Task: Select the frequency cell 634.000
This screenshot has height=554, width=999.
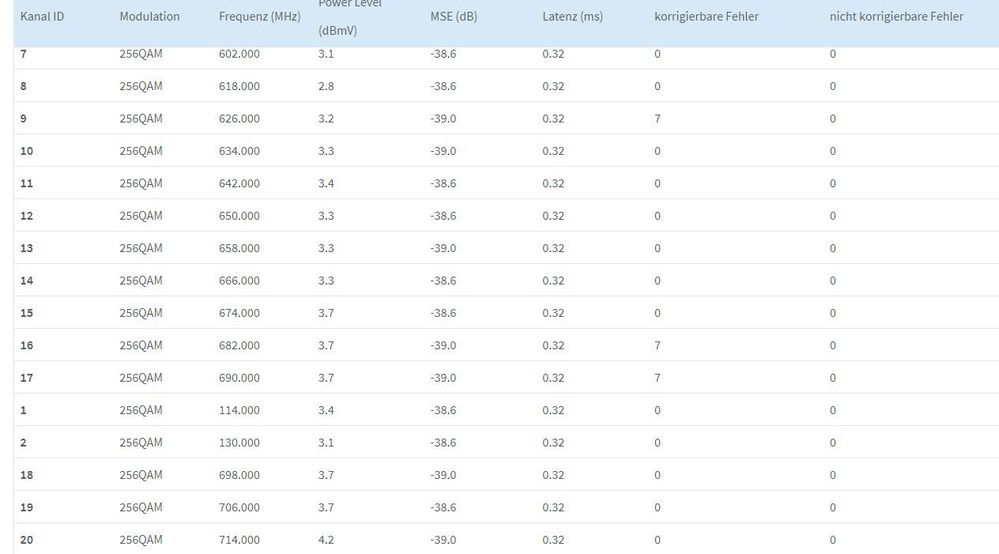Action: (x=239, y=151)
